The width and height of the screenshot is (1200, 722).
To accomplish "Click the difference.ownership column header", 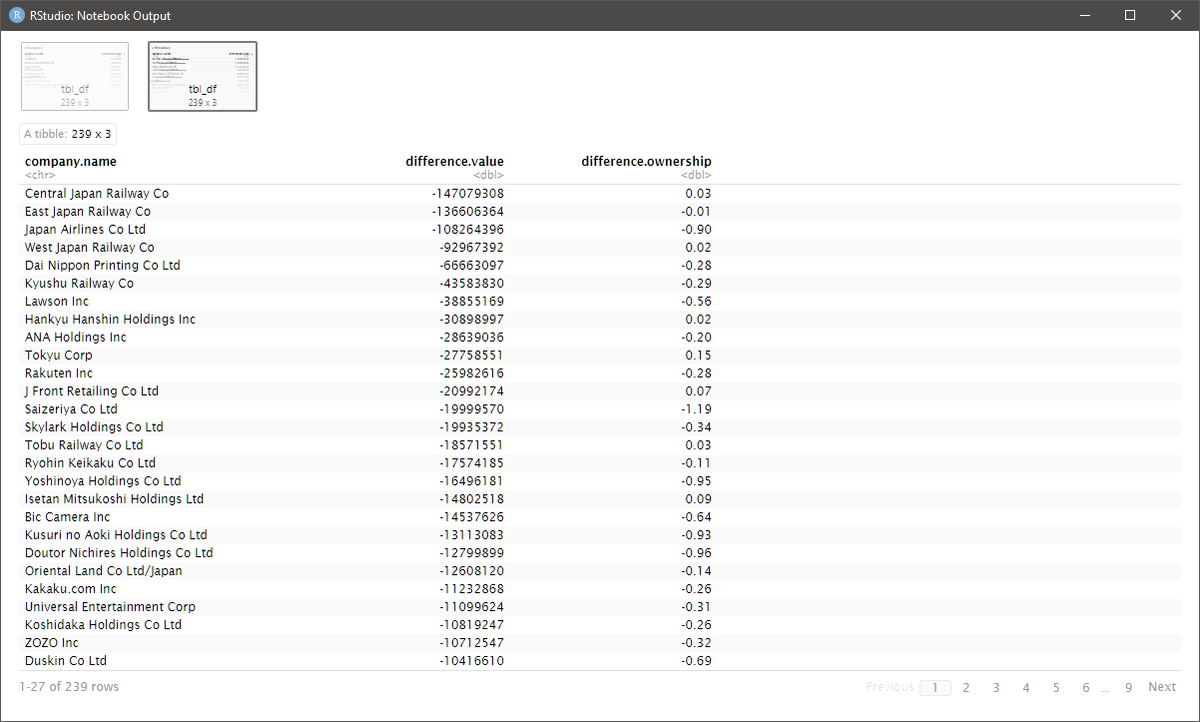I will click(647, 161).
